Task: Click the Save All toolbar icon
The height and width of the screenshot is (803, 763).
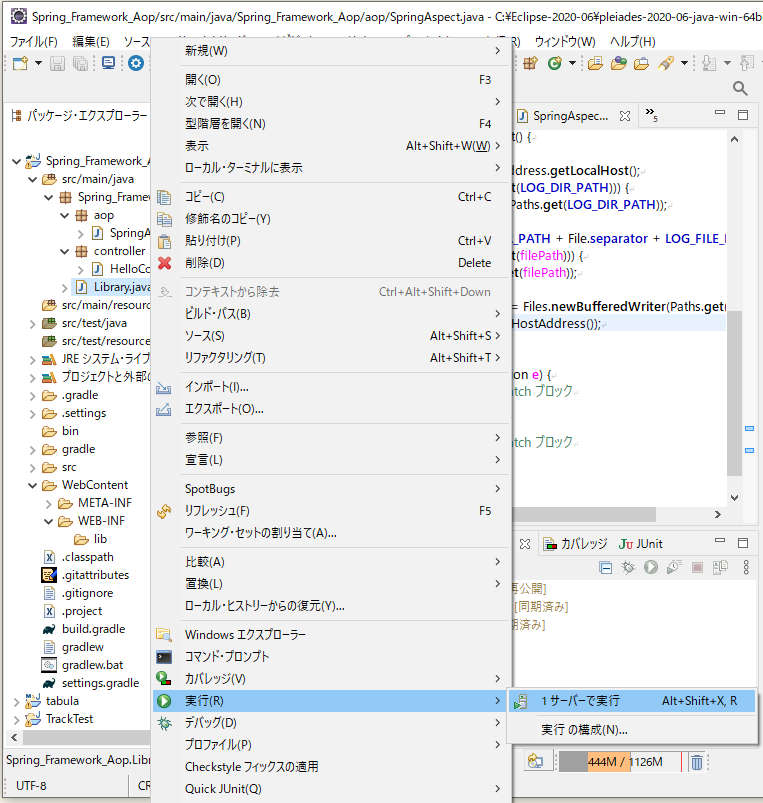Action: pyautogui.click(x=80, y=64)
